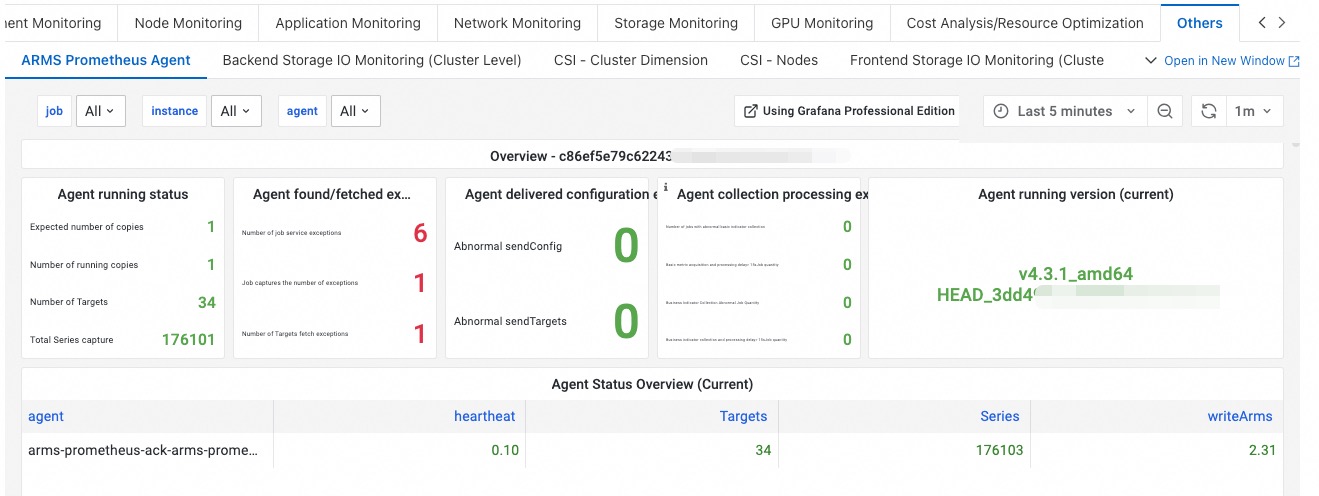Viewport: 1319px width, 496px height.
Task: Expand the 1m refresh interval dropdown
Action: 1254,111
